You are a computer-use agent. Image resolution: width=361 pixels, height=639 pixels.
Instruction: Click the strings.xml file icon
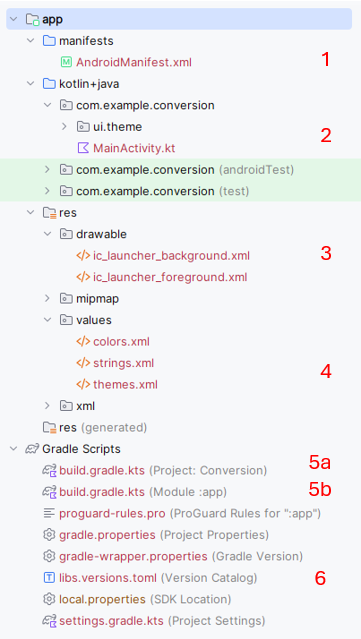click(x=83, y=363)
